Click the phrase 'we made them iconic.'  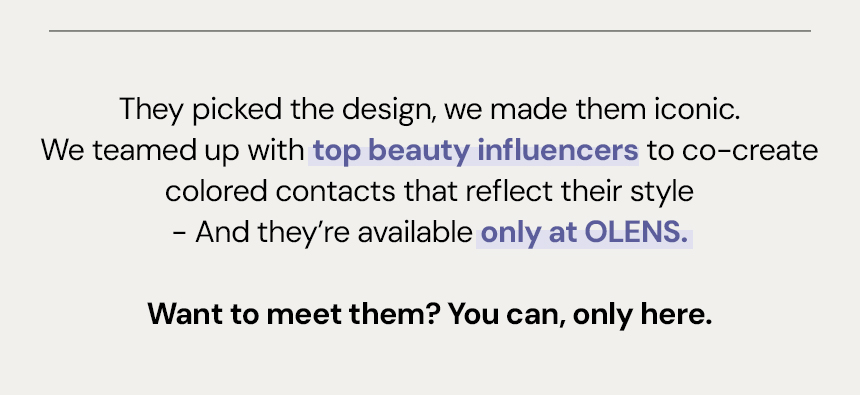(x=592, y=109)
